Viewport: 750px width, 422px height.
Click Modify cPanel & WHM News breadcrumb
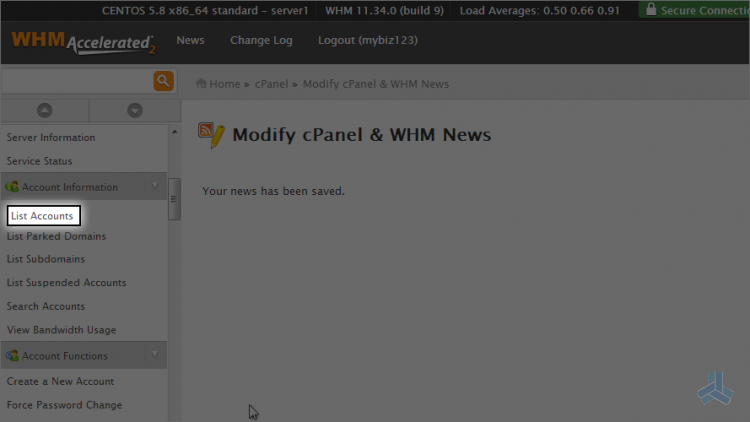click(x=376, y=84)
